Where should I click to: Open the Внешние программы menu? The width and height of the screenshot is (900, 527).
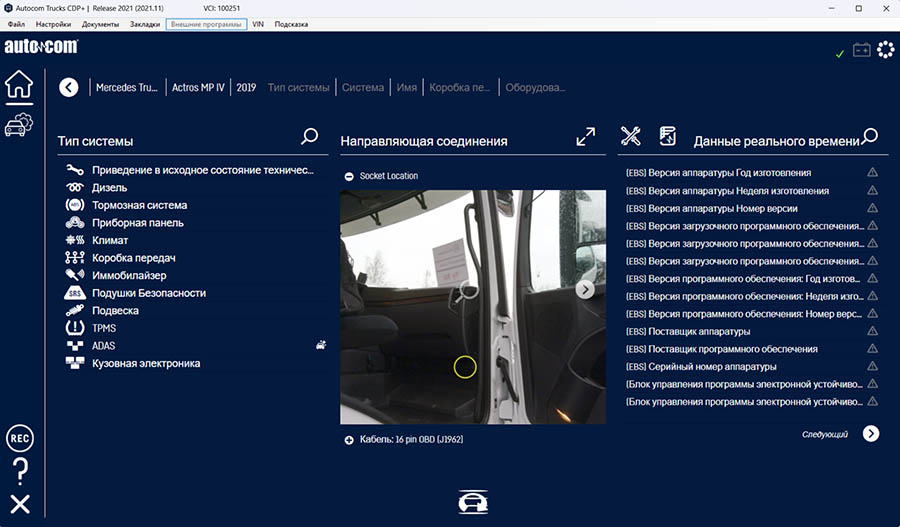coord(206,23)
